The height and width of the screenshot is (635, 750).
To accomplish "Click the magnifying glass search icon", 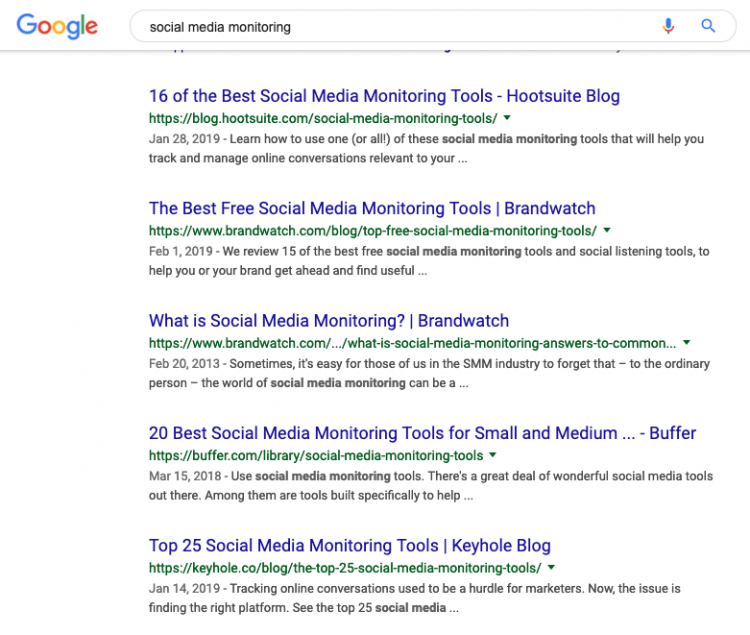I will pyautogui.click(x=708, y=26).
